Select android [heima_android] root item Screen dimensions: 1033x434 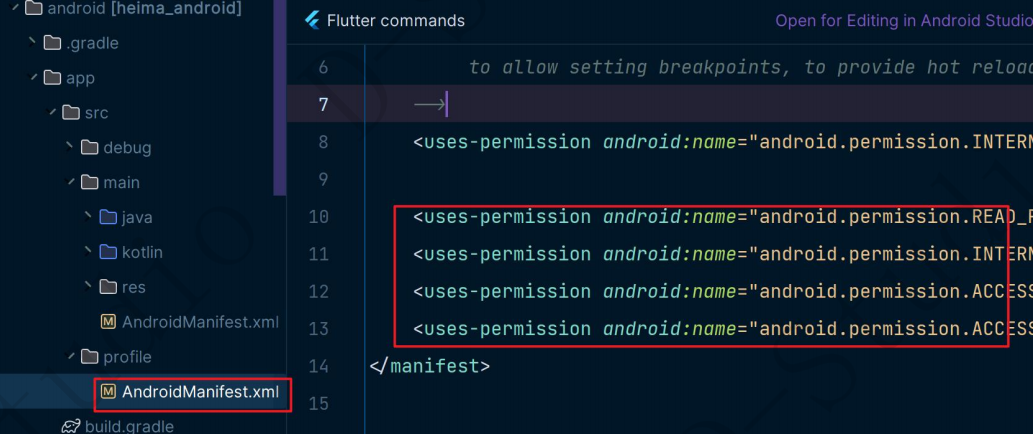tap(144, 9)
